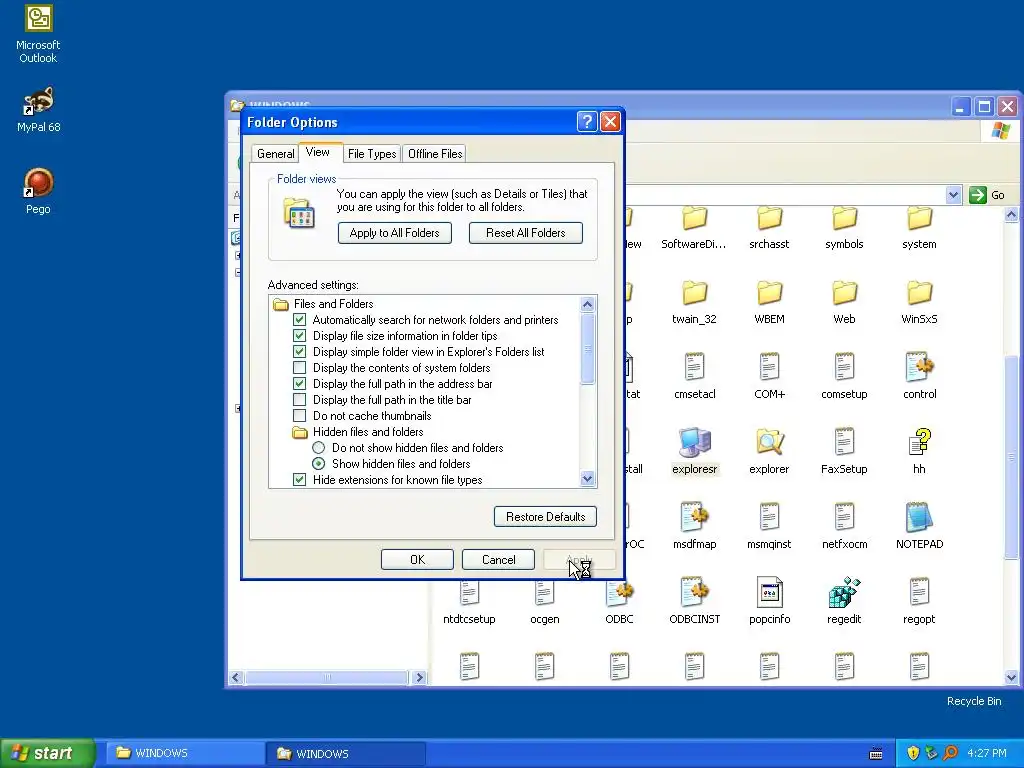Select the netfxocm file
The image size is (1024, 768).
click(x=844, y=527)
